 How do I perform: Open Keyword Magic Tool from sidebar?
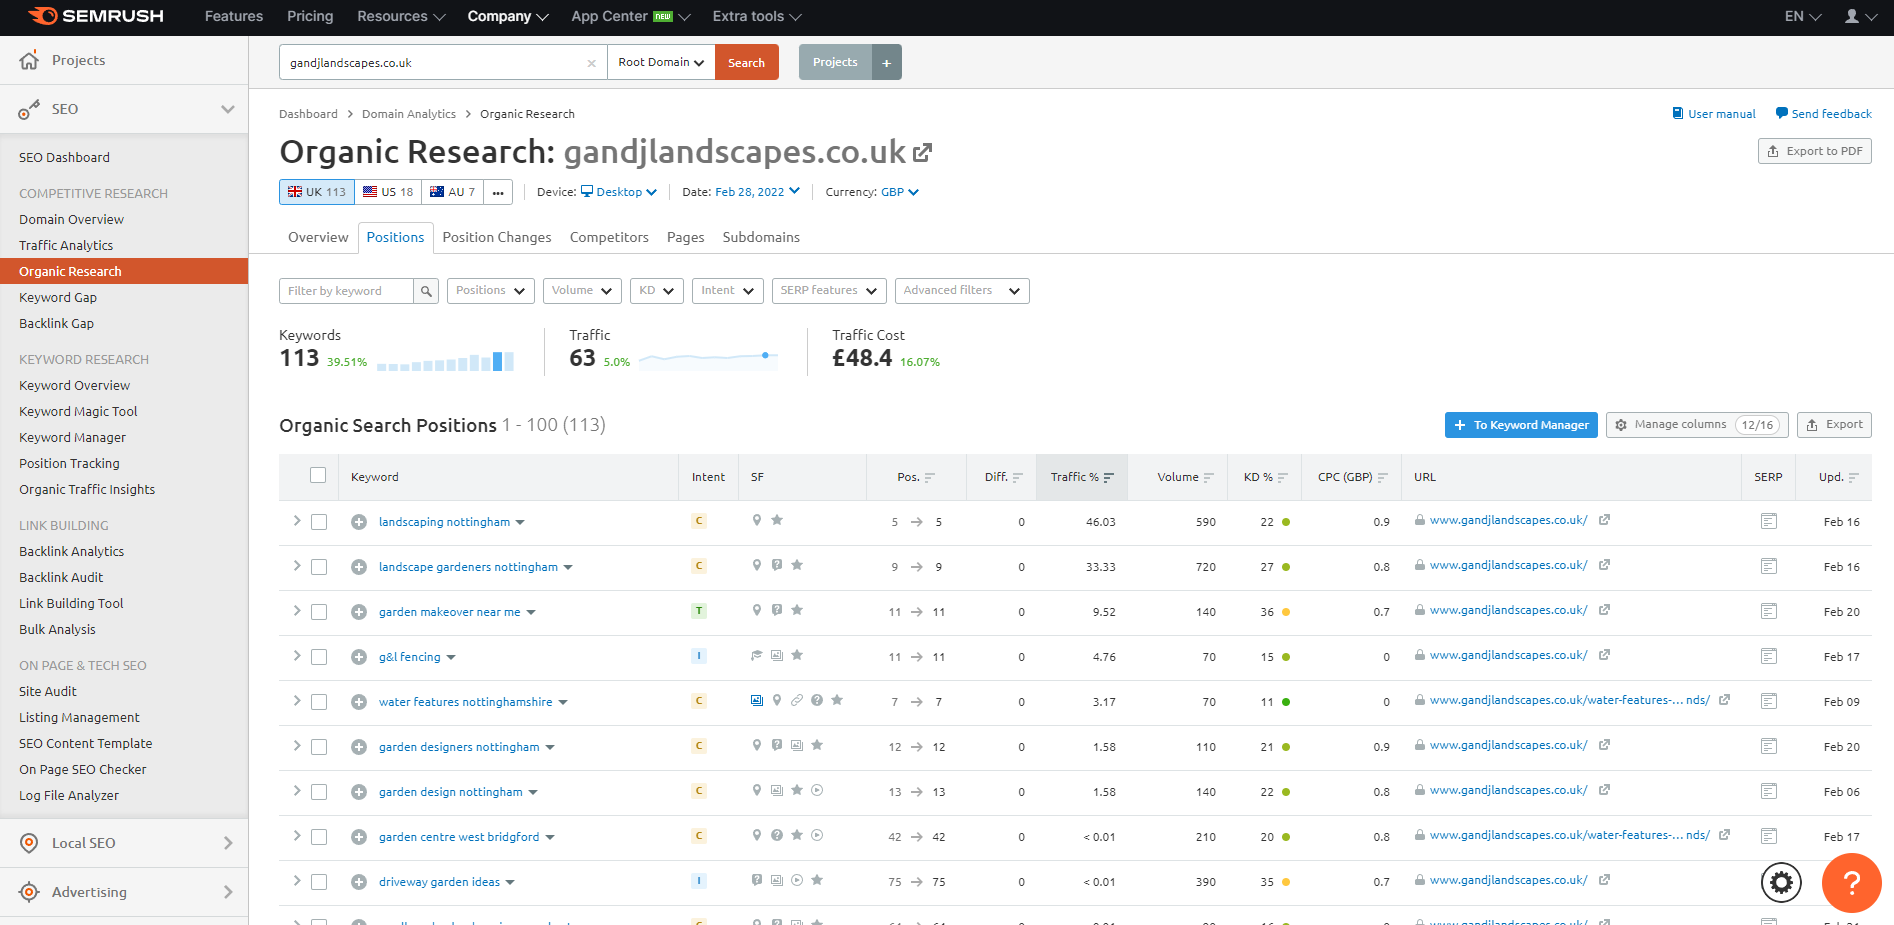[78, 411]
